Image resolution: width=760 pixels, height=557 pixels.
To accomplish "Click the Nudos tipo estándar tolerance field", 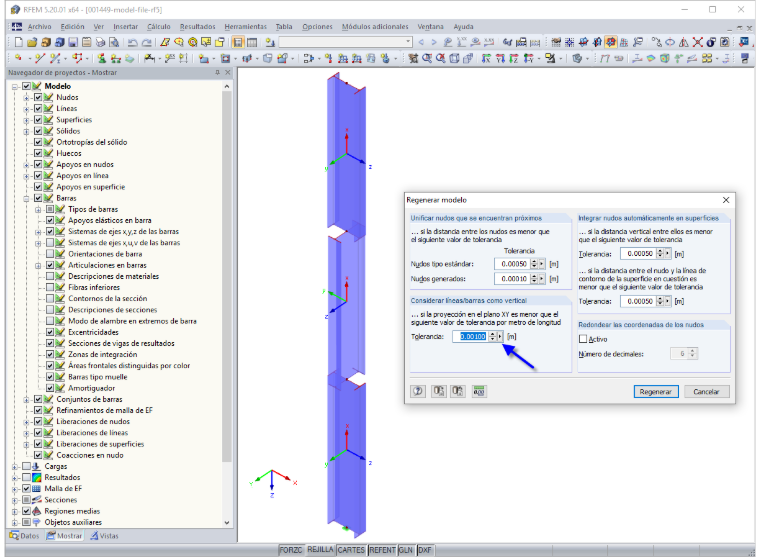I will [x=512, y=264].
